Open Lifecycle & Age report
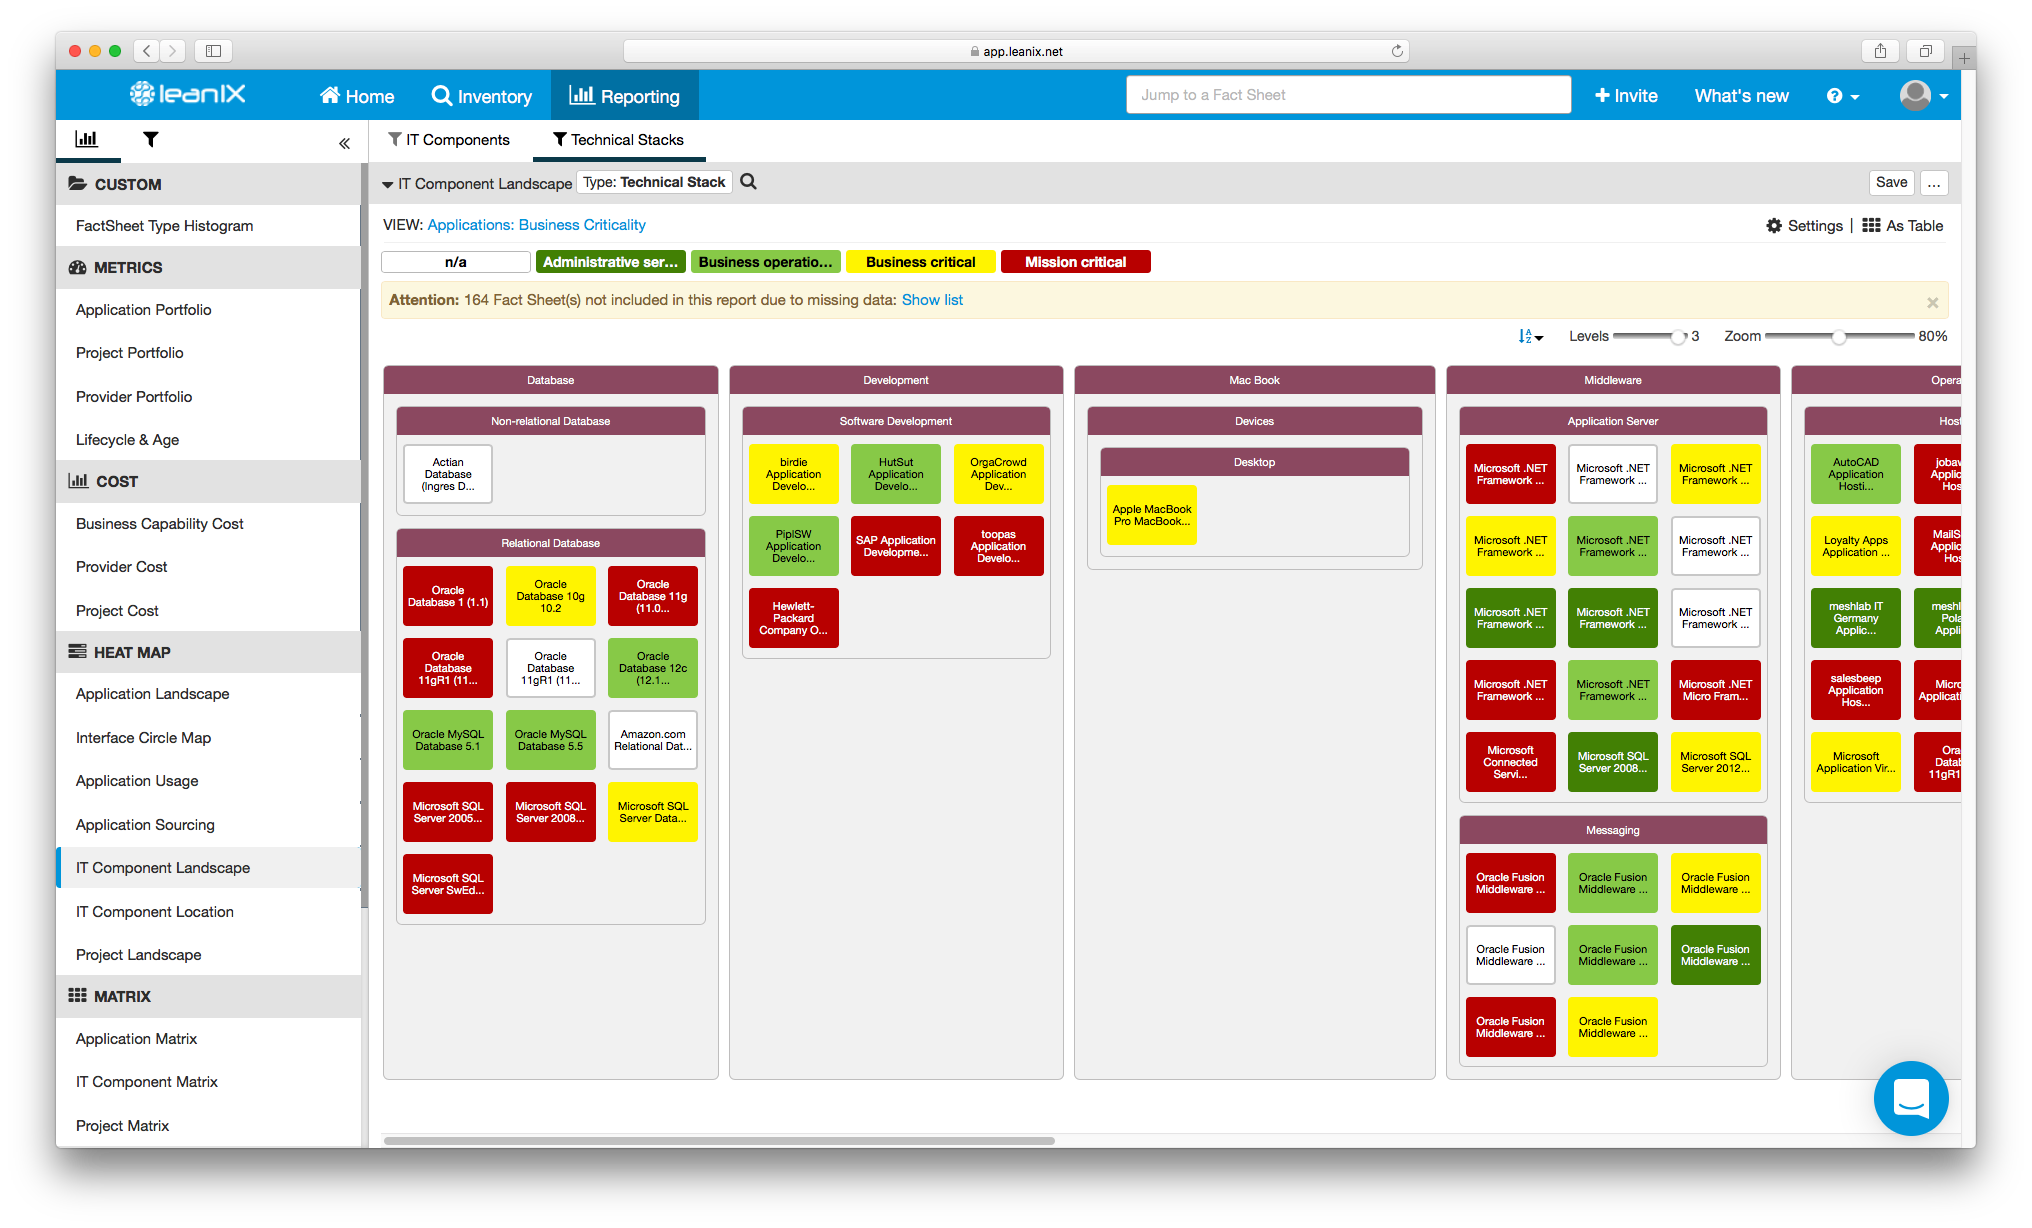This screenshot has width=2032, height=1228. [208, 440]
